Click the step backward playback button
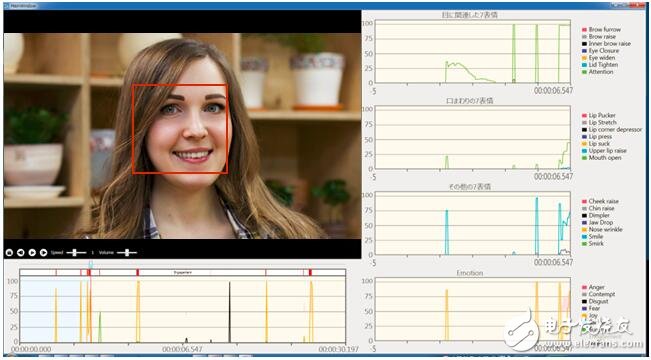 pos(20,252)
